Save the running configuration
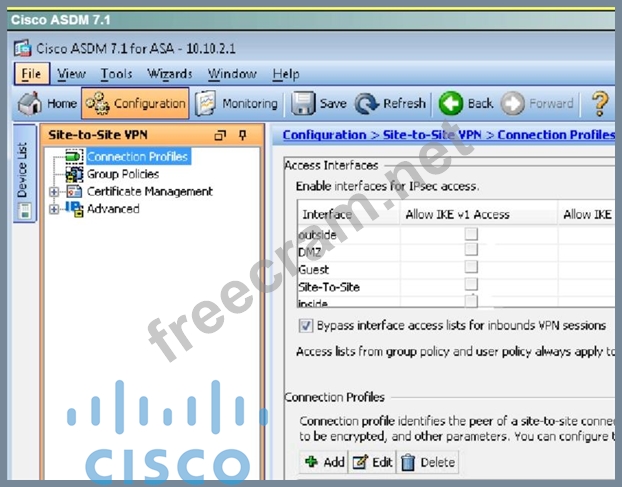The image size is (622, 487). point(319,103)
